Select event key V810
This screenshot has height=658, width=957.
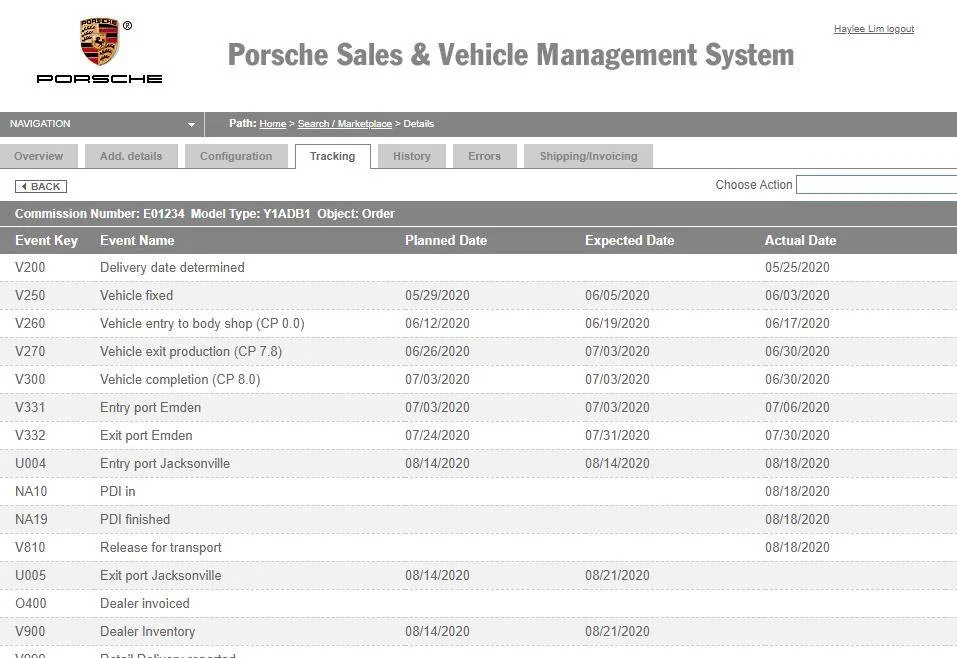click(x=31, y=548)
